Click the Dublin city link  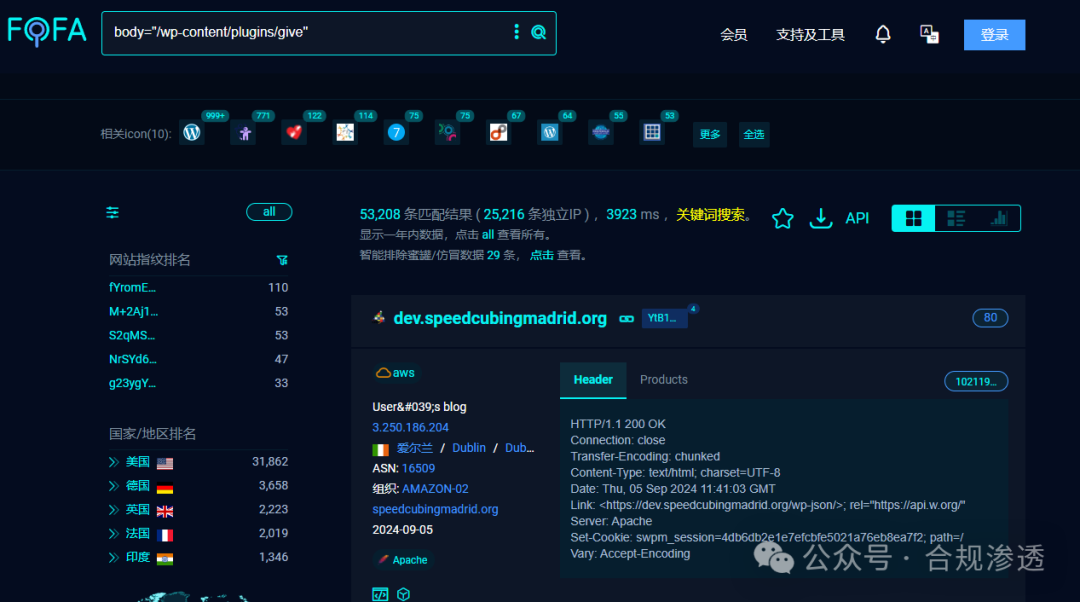pyautogui.click(x=469, y=448)
